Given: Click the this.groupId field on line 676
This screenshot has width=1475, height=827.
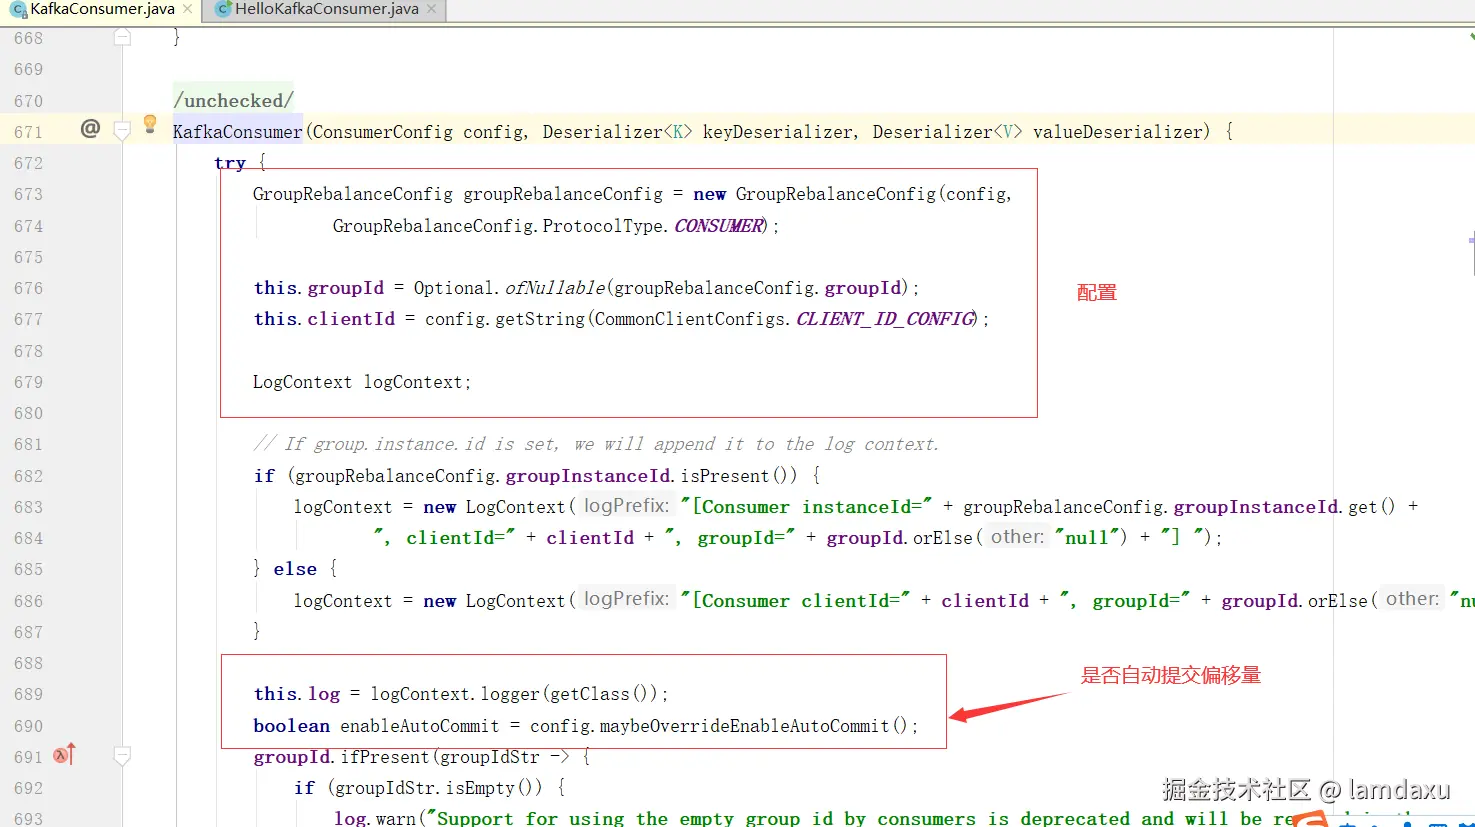Looking at the screenshot, I should coord(318,288).
